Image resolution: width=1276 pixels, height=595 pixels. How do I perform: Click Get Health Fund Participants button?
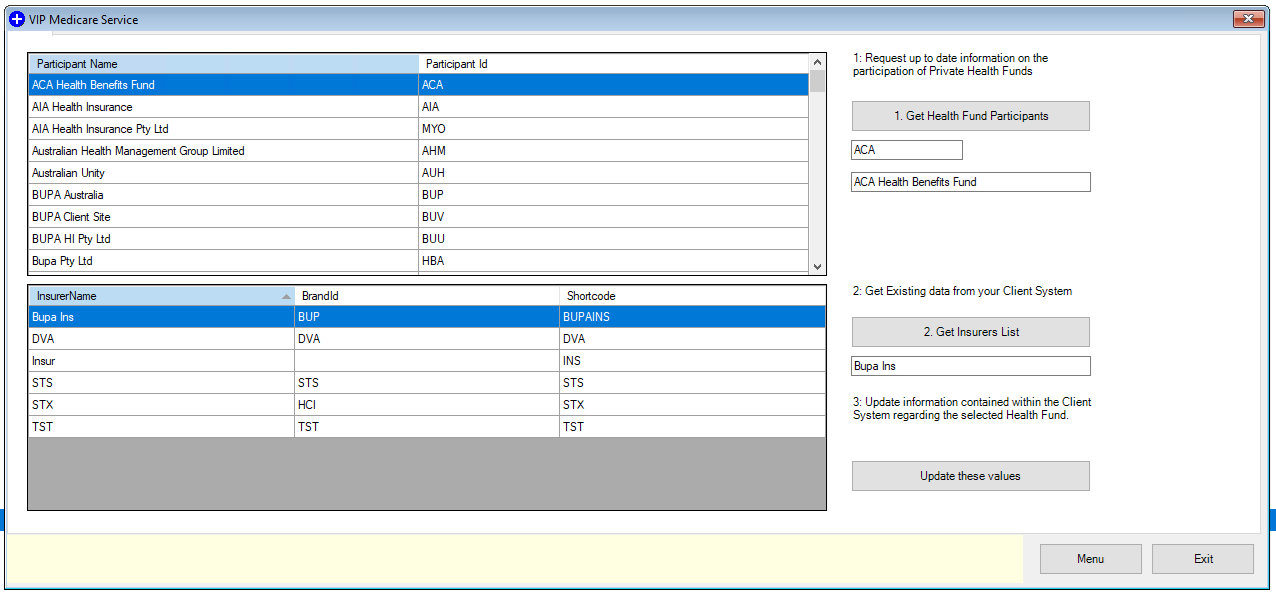(970, 116)
